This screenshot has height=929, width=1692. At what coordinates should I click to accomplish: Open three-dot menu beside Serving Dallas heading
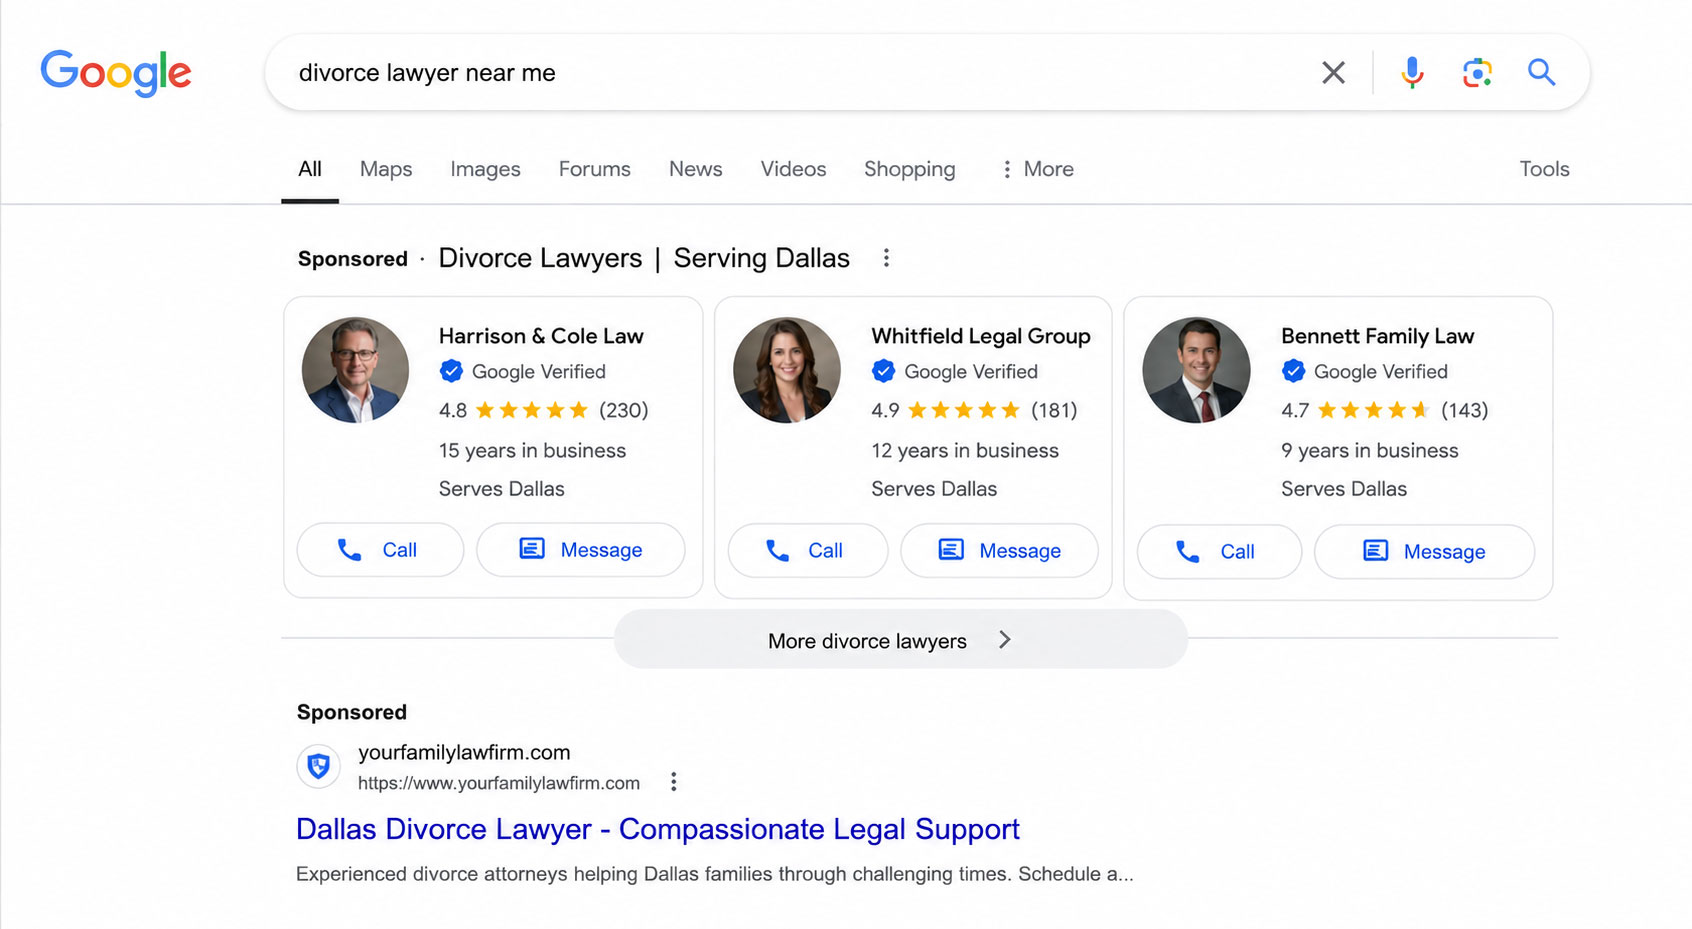[x=886, y=258]
